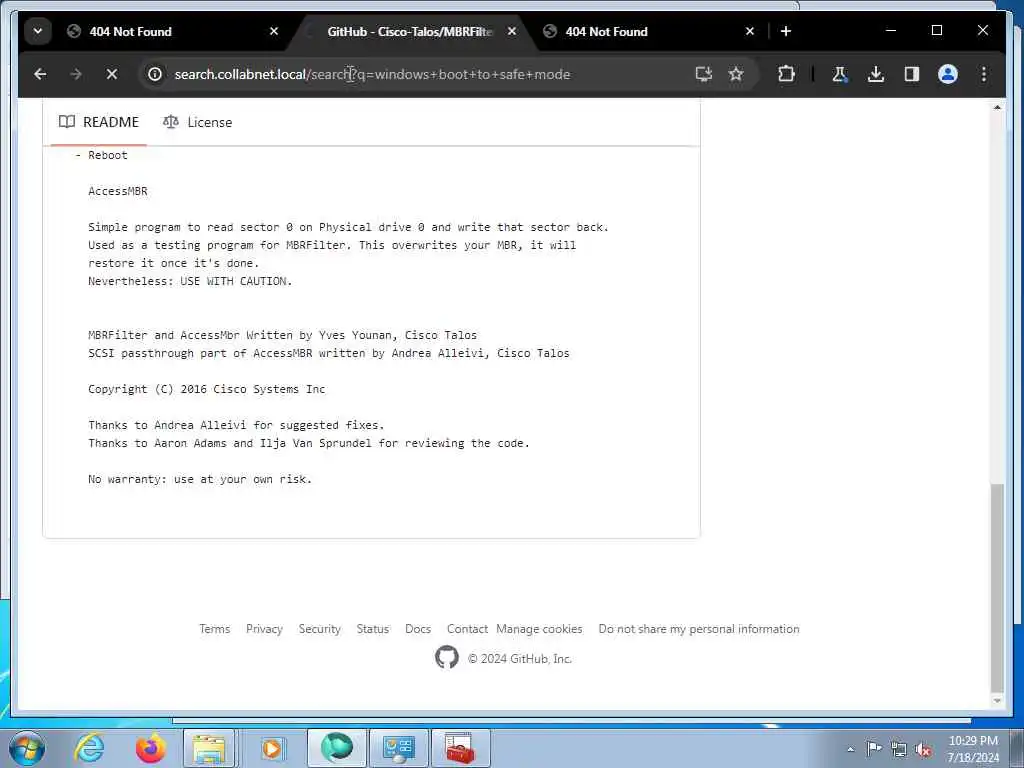Screen dimensions: 1024x768
Task: Click the teal browser icon on taskbar
Action: tap(337, 748)
